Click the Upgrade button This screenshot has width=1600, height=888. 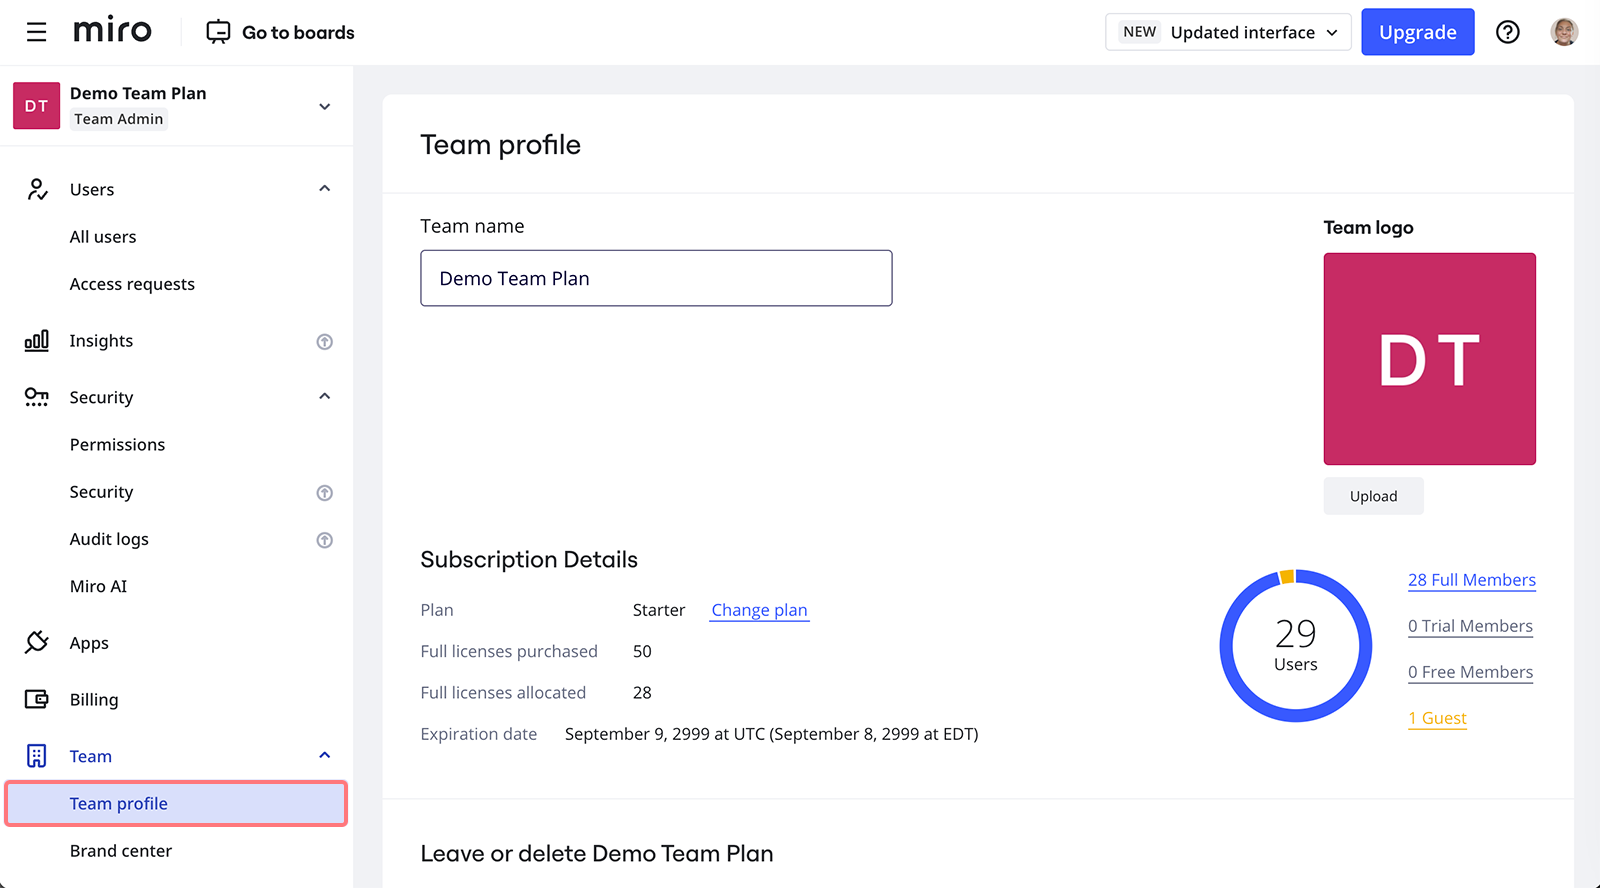click(1417, 32)
